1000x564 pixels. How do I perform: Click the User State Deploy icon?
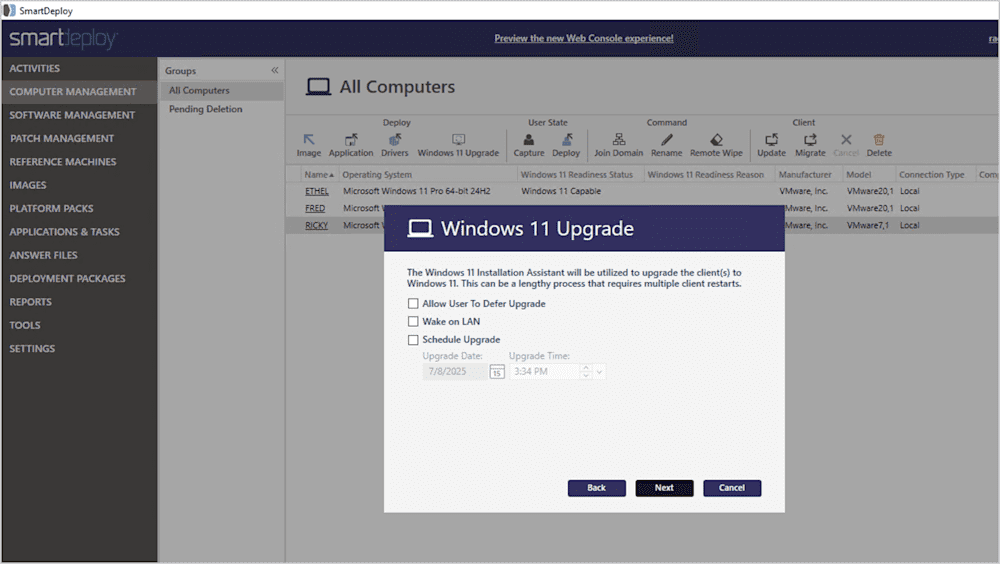tap(566, 140)
